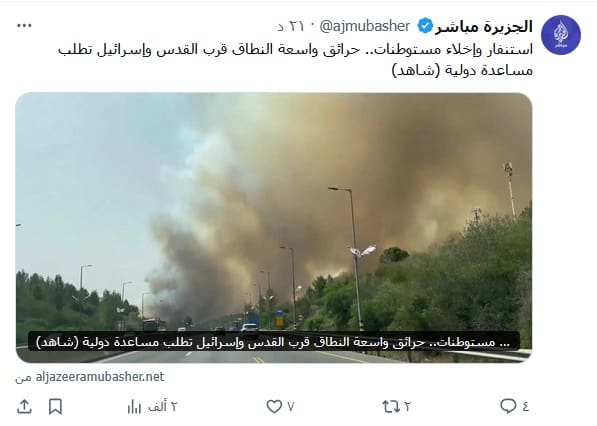Click the tweet text about Jerusalem fires

(x=295, y=60)
